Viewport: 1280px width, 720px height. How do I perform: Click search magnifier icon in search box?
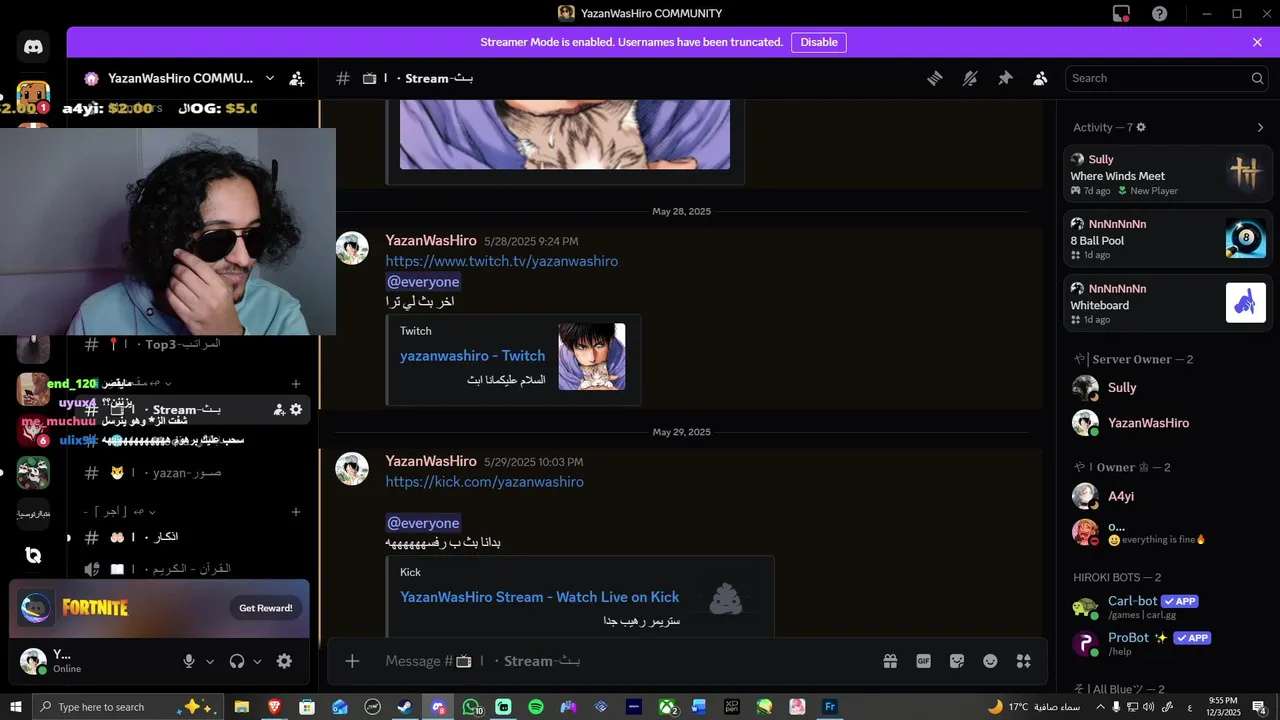pos(1257,78)
